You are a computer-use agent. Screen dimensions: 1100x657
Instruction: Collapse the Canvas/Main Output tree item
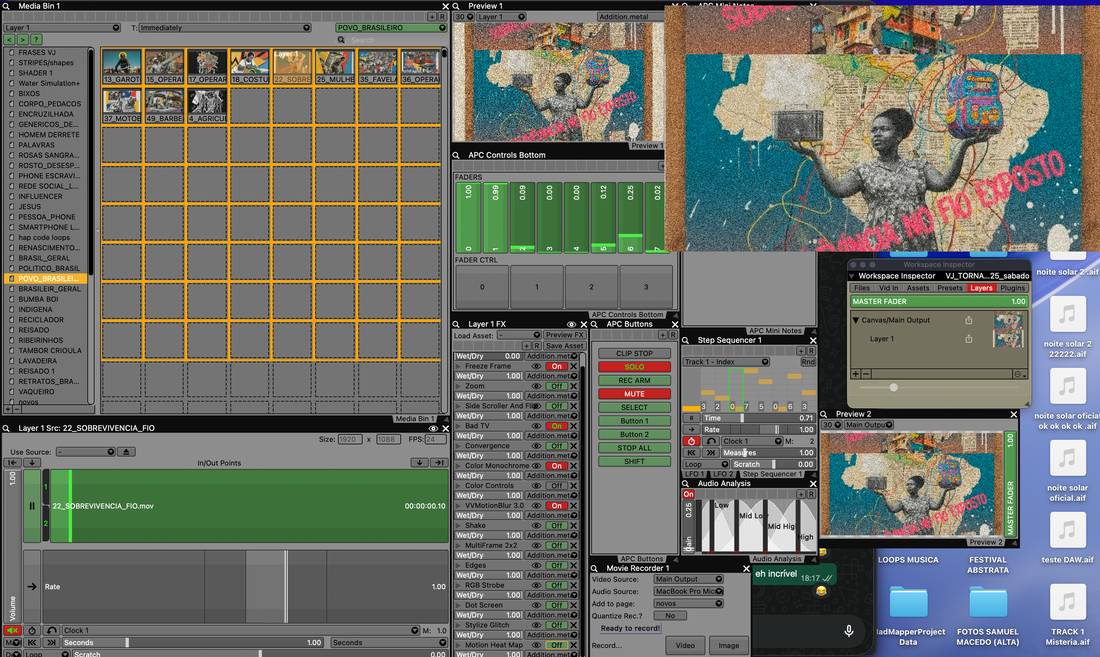856,320
